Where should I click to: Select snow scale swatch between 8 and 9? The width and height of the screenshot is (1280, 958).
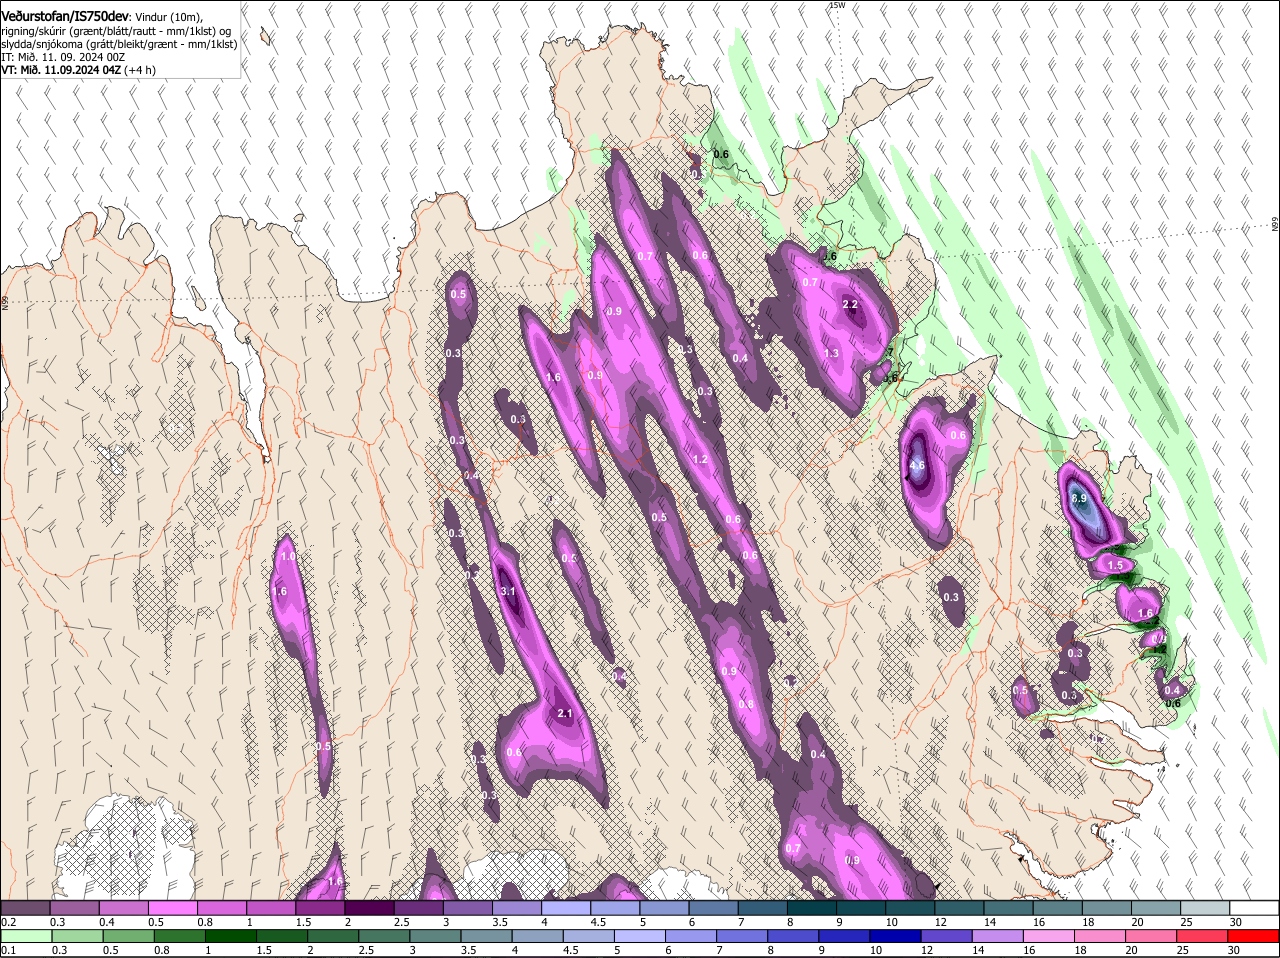coord(812,907)
